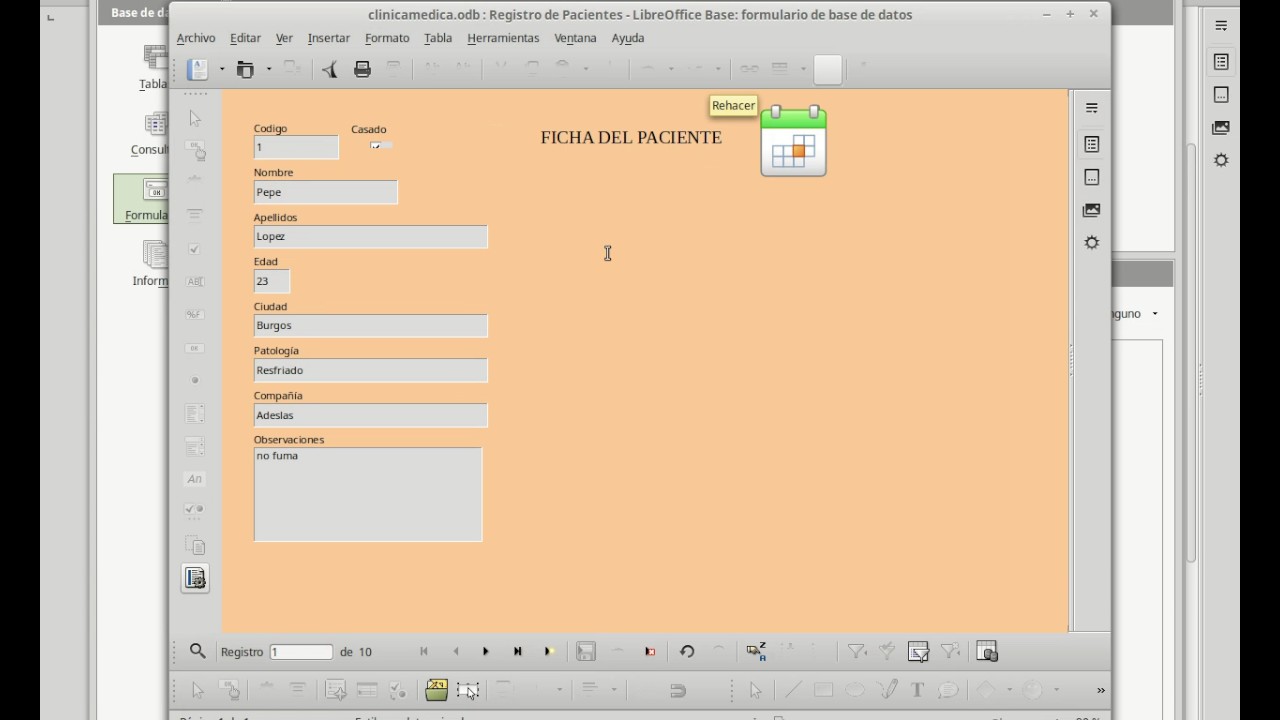Open sidebar settings menu in form window
Viewport: 1280px width, 720px height.
[1092, 108]
